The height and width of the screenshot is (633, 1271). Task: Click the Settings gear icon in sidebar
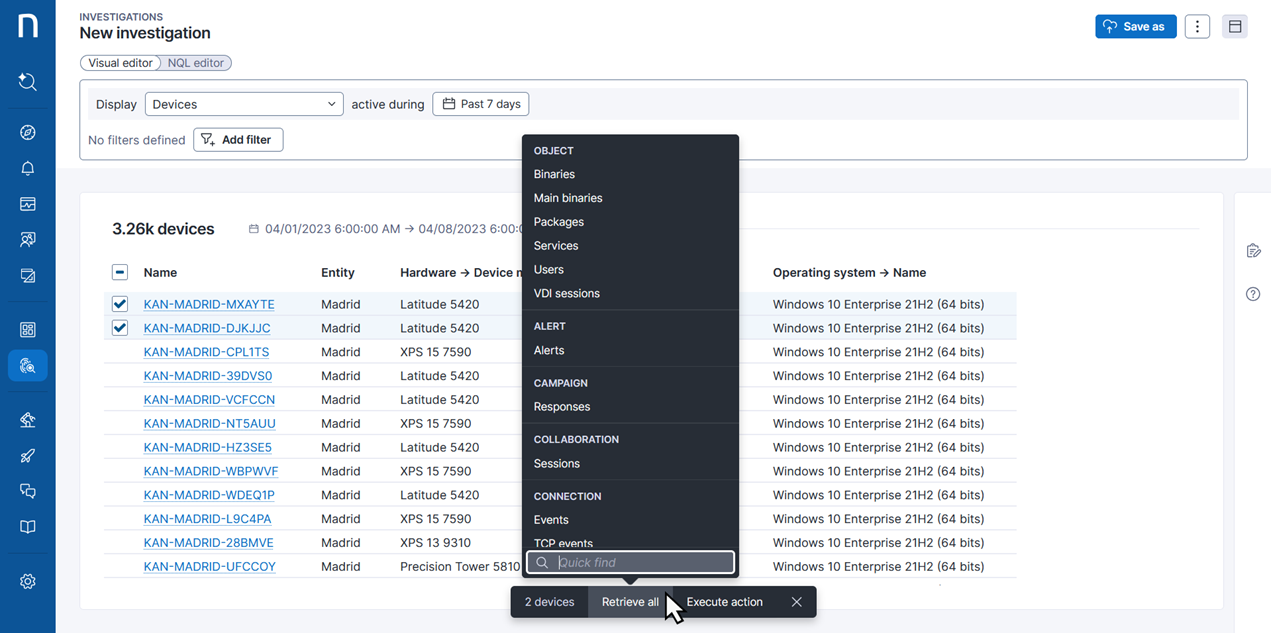point(28,581)
